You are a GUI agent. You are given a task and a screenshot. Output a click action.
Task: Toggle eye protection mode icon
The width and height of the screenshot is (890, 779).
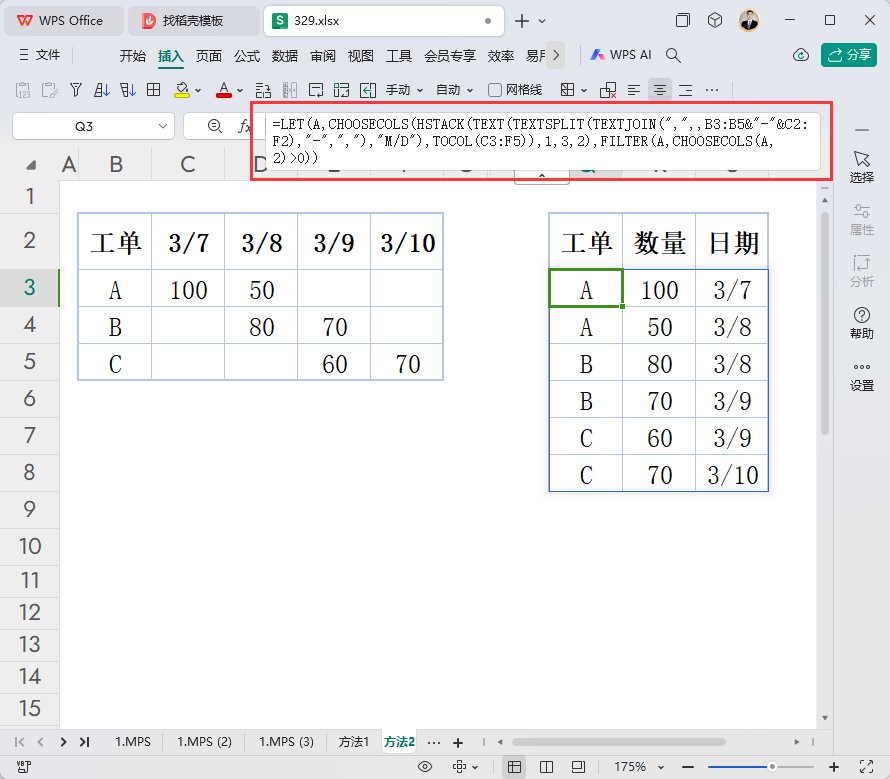[x=425, y=767]
